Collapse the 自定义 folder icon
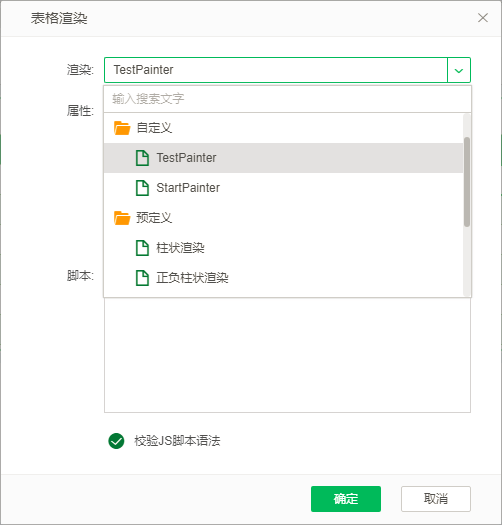The width and height of the screenshot is (502, 525). click(x=122, y=128)
